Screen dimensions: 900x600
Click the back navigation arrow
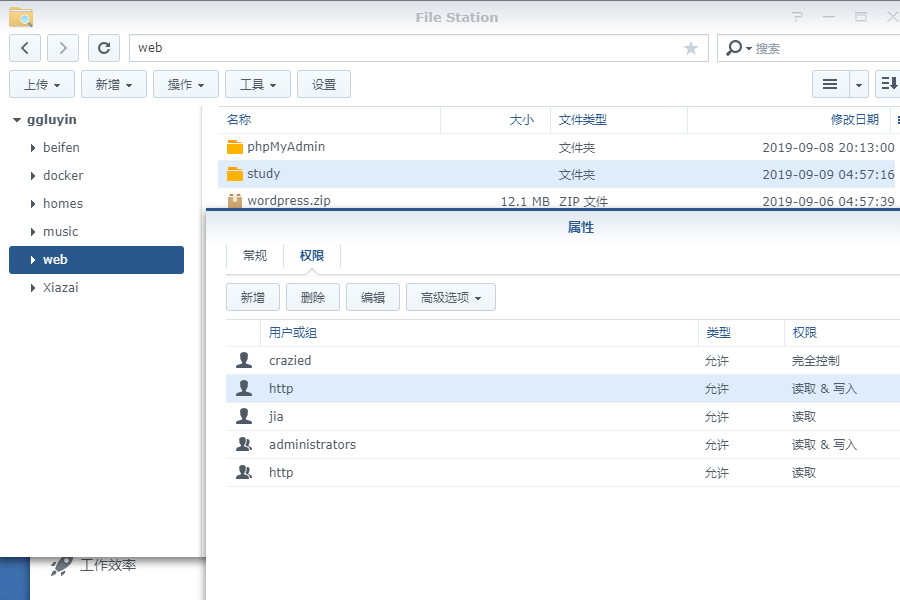click(x=24, y=47)
